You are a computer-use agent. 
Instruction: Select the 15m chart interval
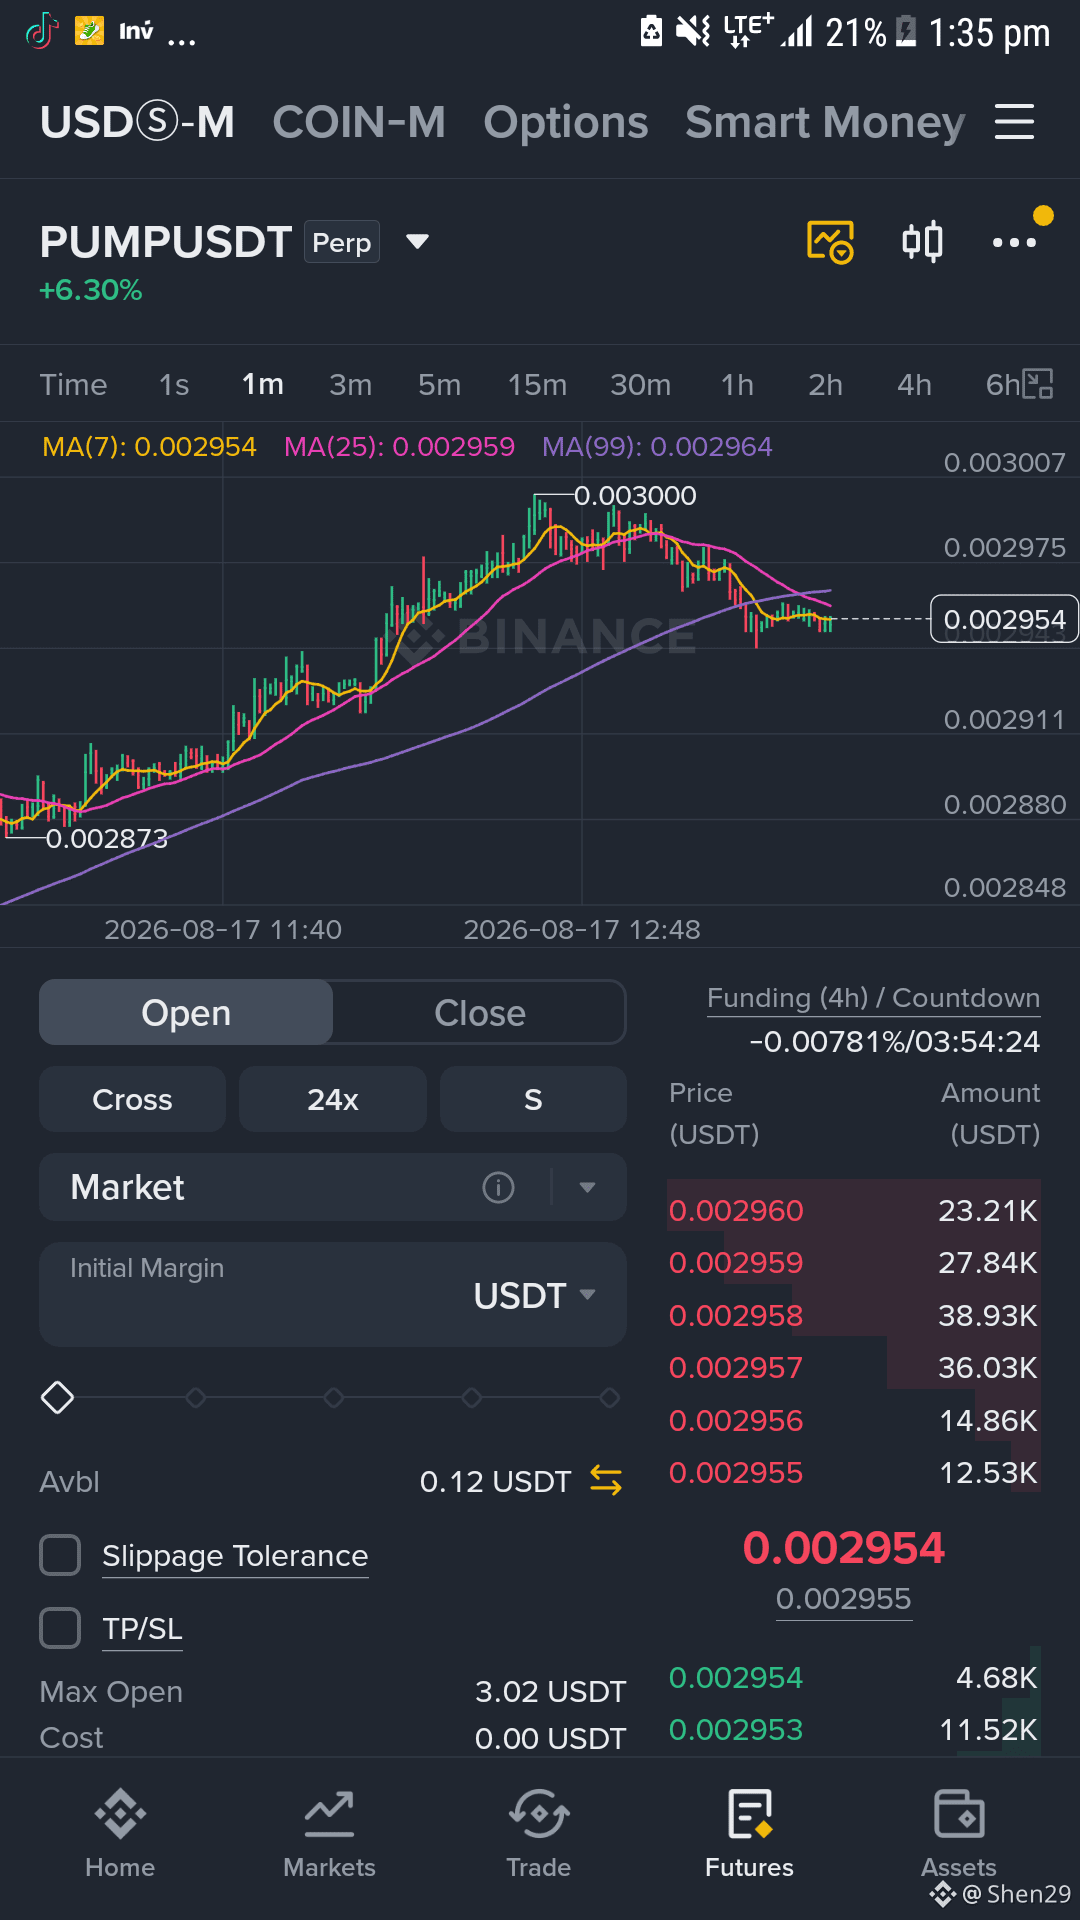point(537,384)
